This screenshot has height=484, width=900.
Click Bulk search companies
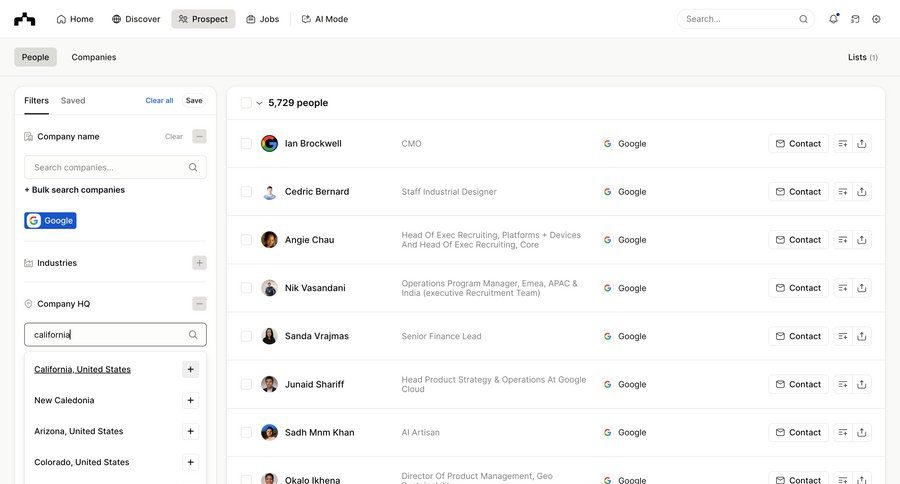[75, 190]
